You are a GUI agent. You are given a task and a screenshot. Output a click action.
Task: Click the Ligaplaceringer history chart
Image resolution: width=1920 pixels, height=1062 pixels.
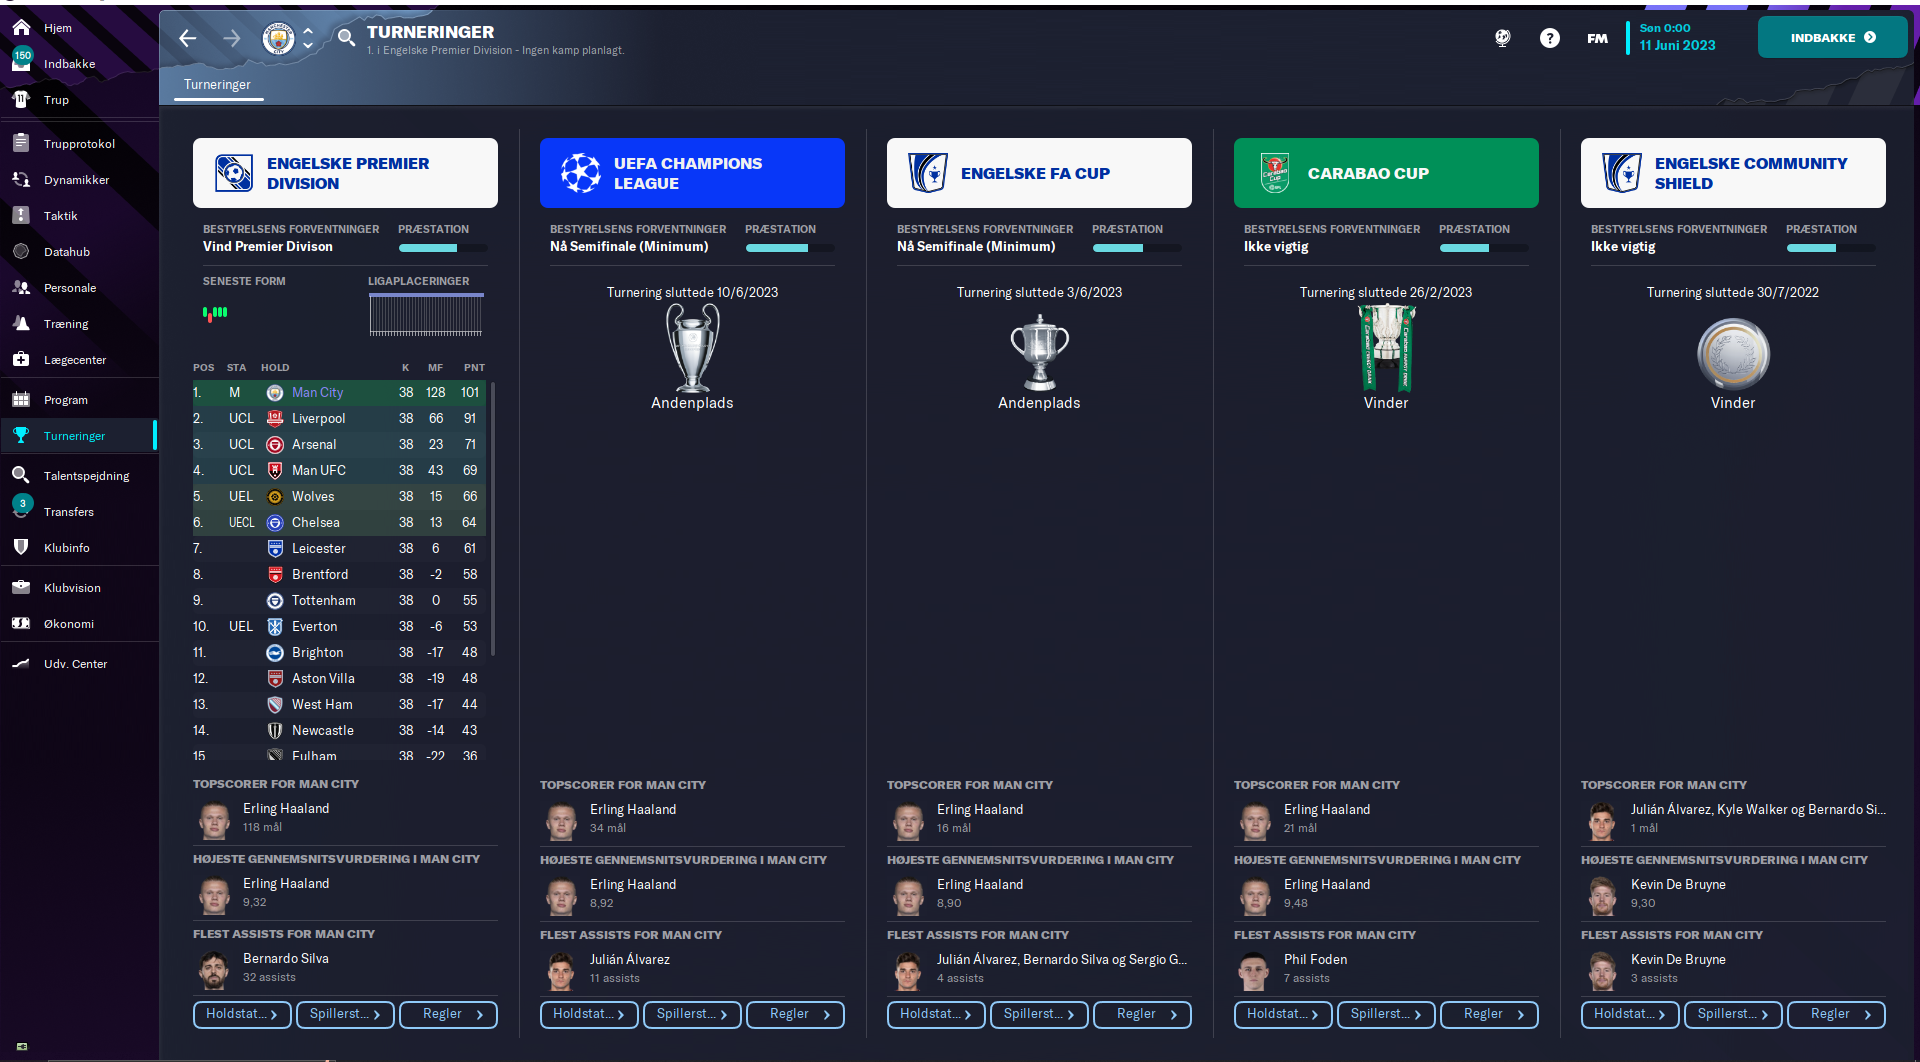click(426, 315)
